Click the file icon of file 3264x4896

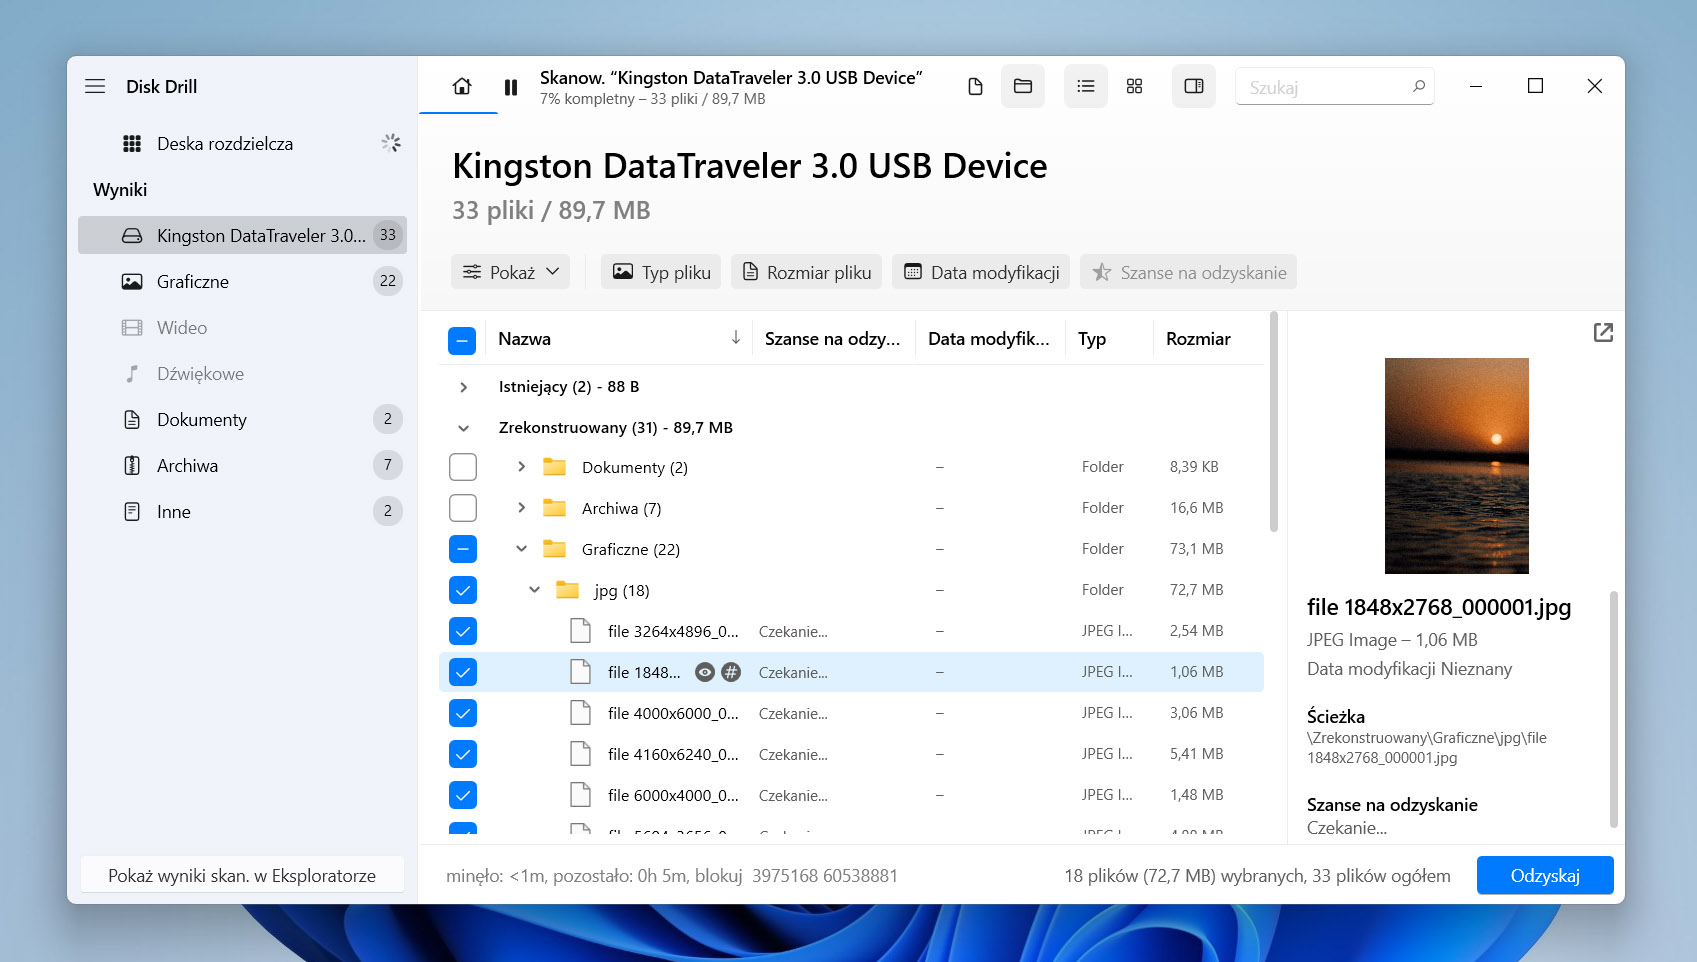point(580,630)
